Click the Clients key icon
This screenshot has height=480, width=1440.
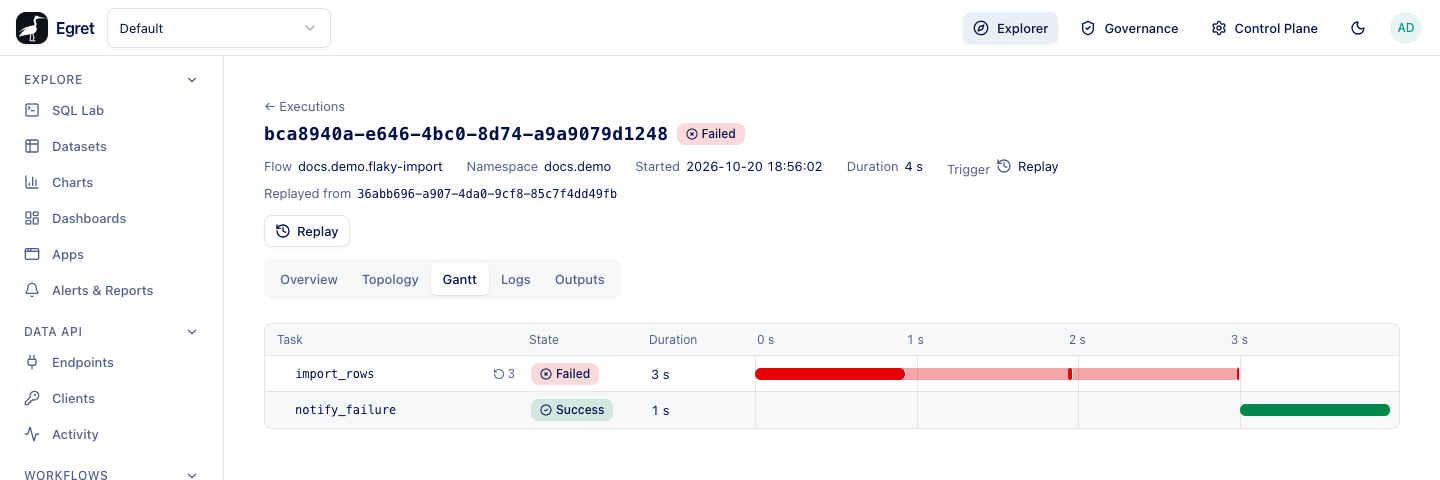[32, 398]
